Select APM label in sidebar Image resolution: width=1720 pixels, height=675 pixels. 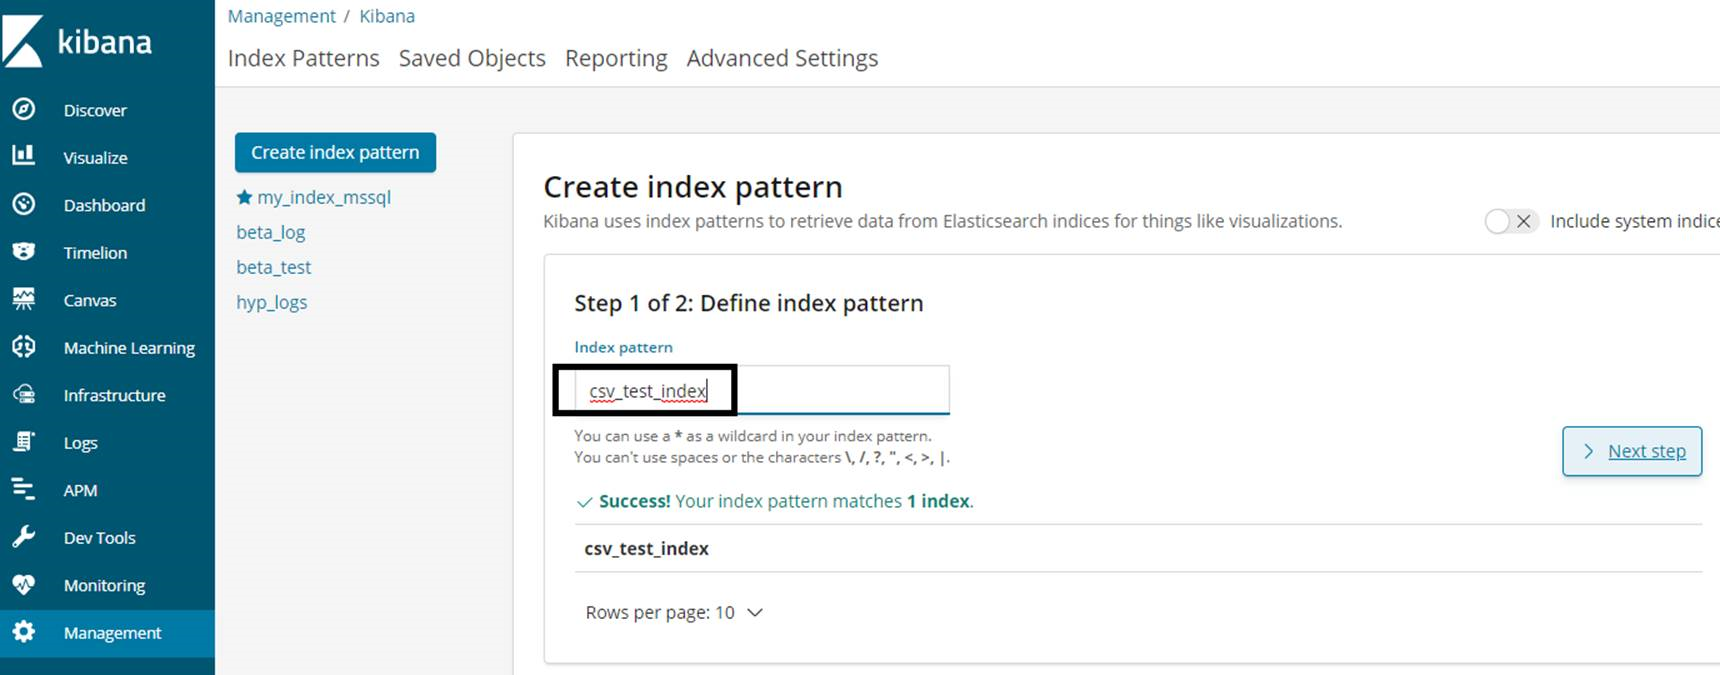pos(81,490)
